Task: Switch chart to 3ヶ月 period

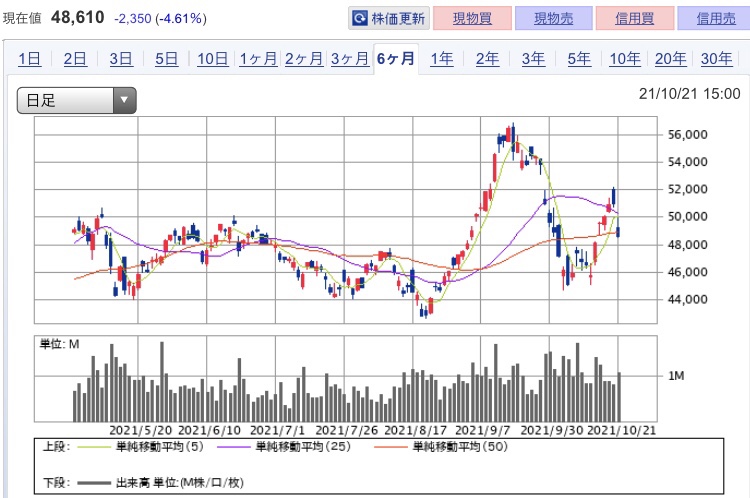Action: [x=350, y=59]
